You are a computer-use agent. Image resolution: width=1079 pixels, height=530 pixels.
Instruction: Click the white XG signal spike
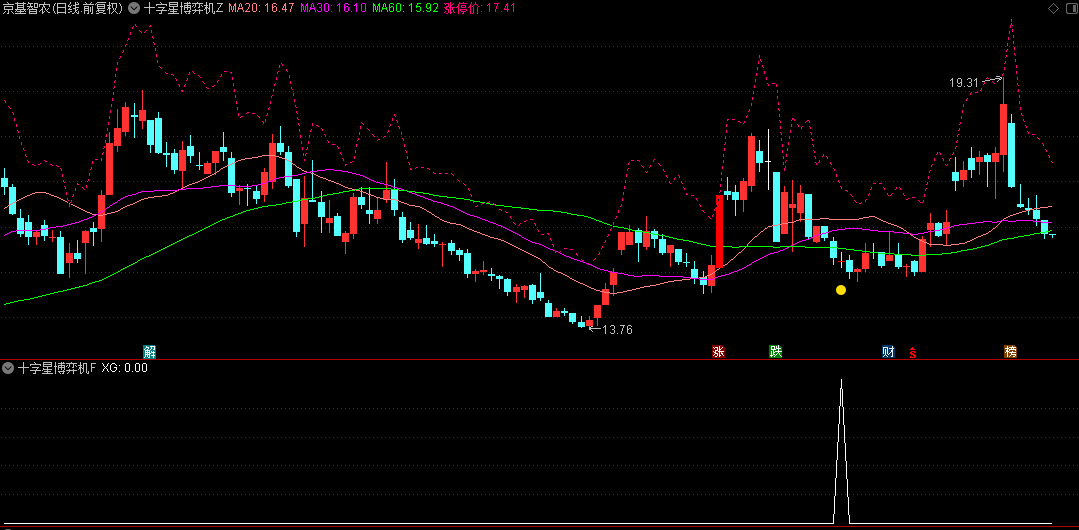tap(841, 451)
